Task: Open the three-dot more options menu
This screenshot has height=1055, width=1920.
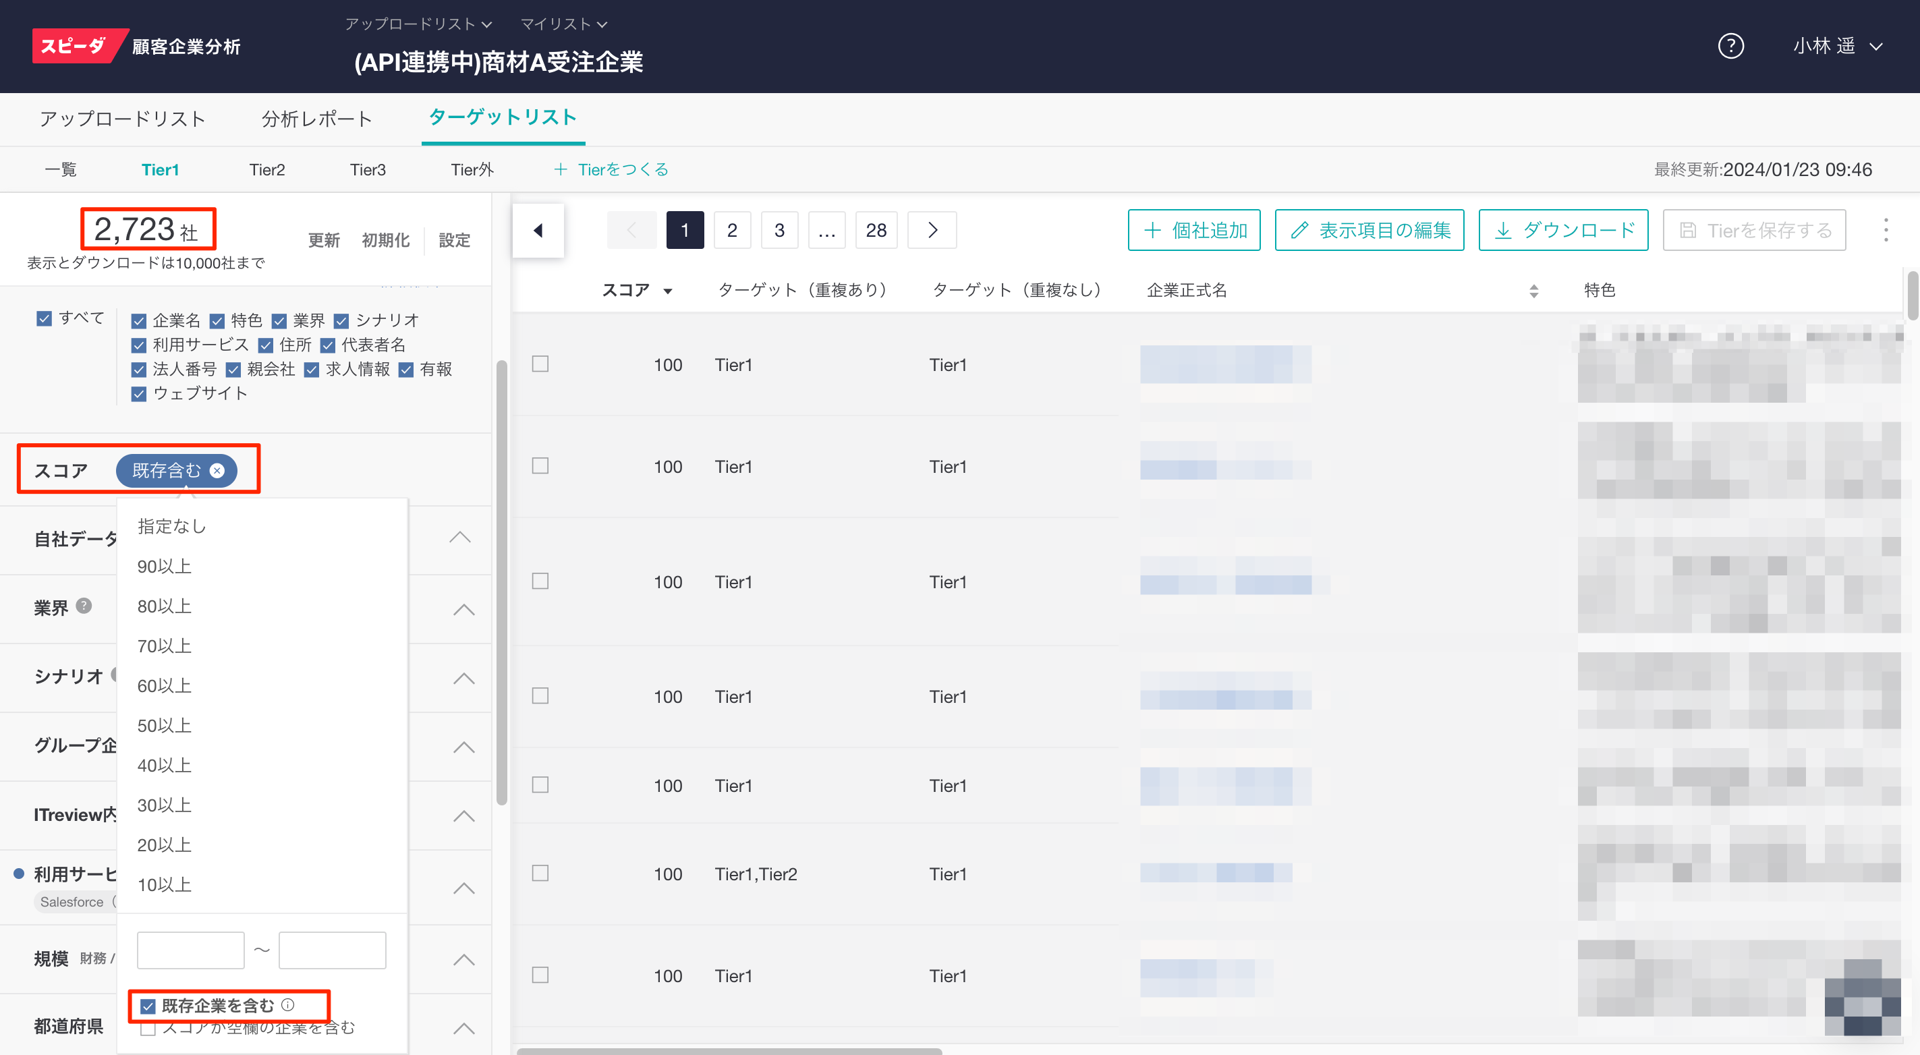Action: coord(1885,231)
